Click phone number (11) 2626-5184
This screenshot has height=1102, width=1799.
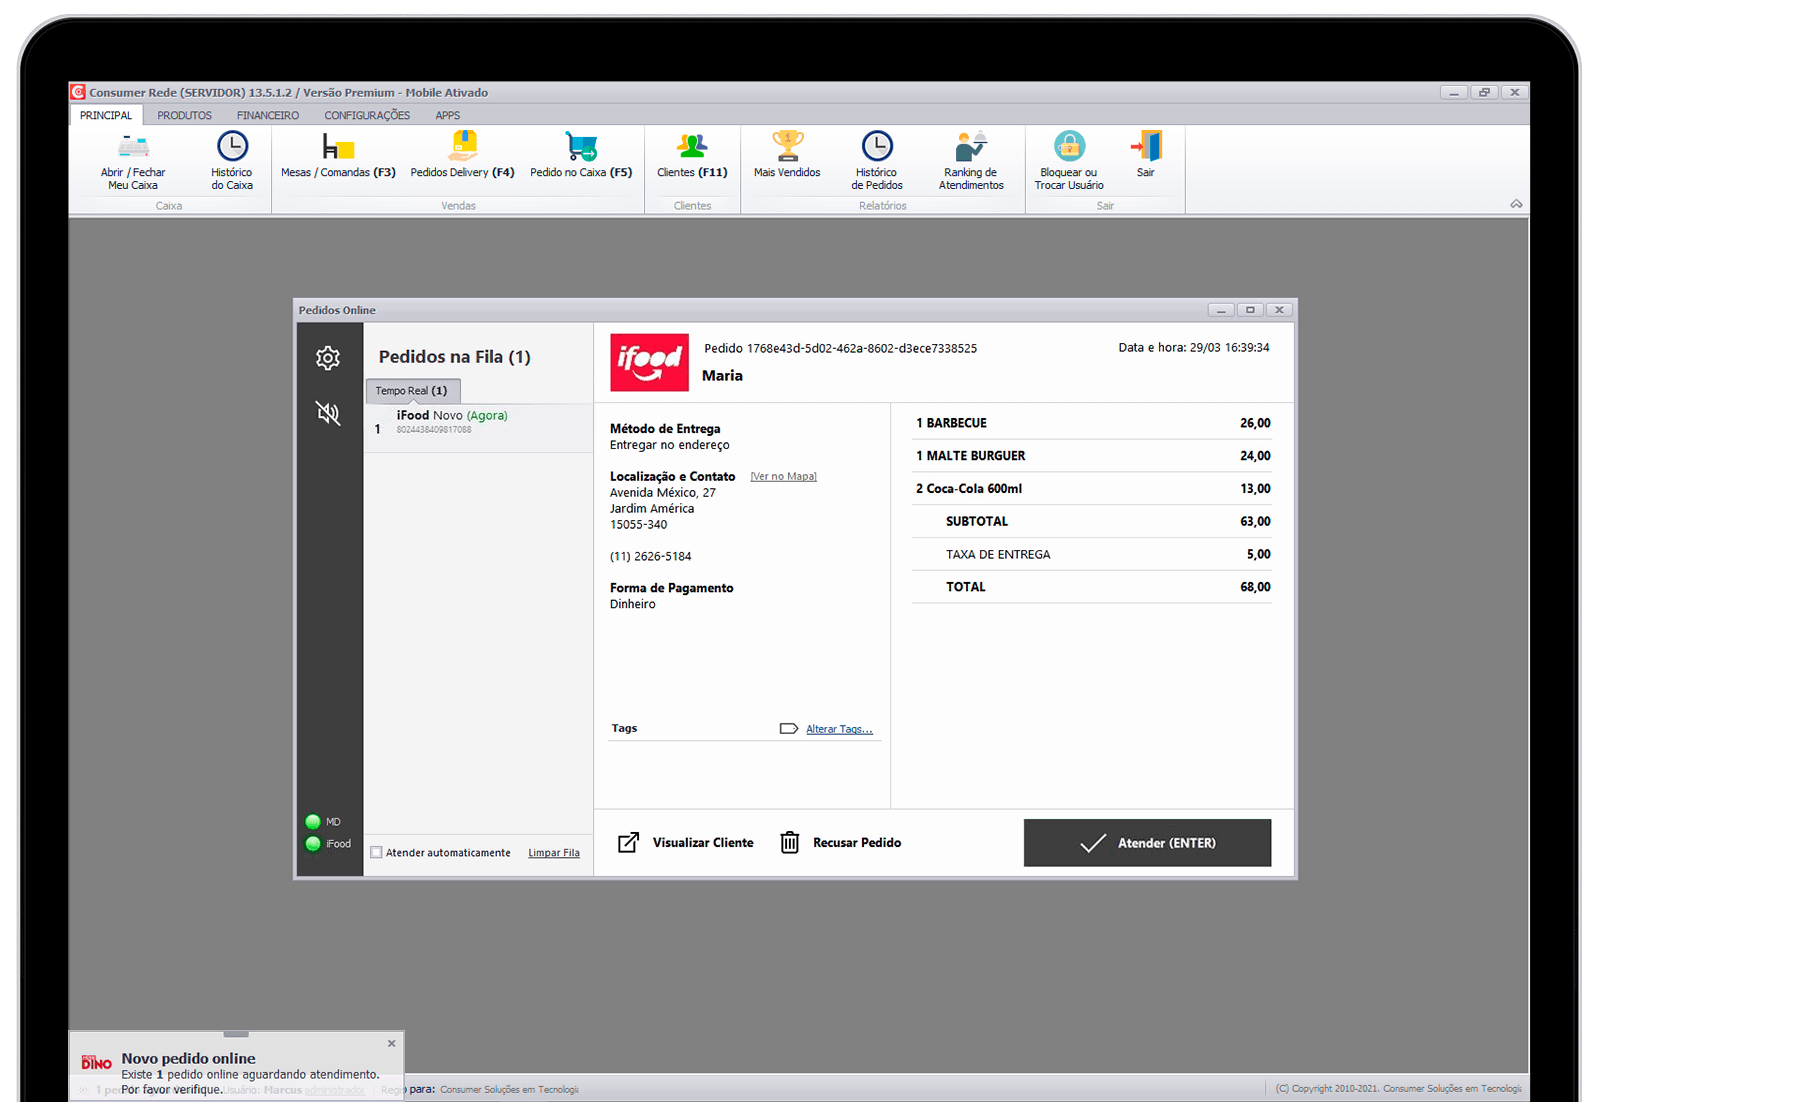[x=651, y=556]
